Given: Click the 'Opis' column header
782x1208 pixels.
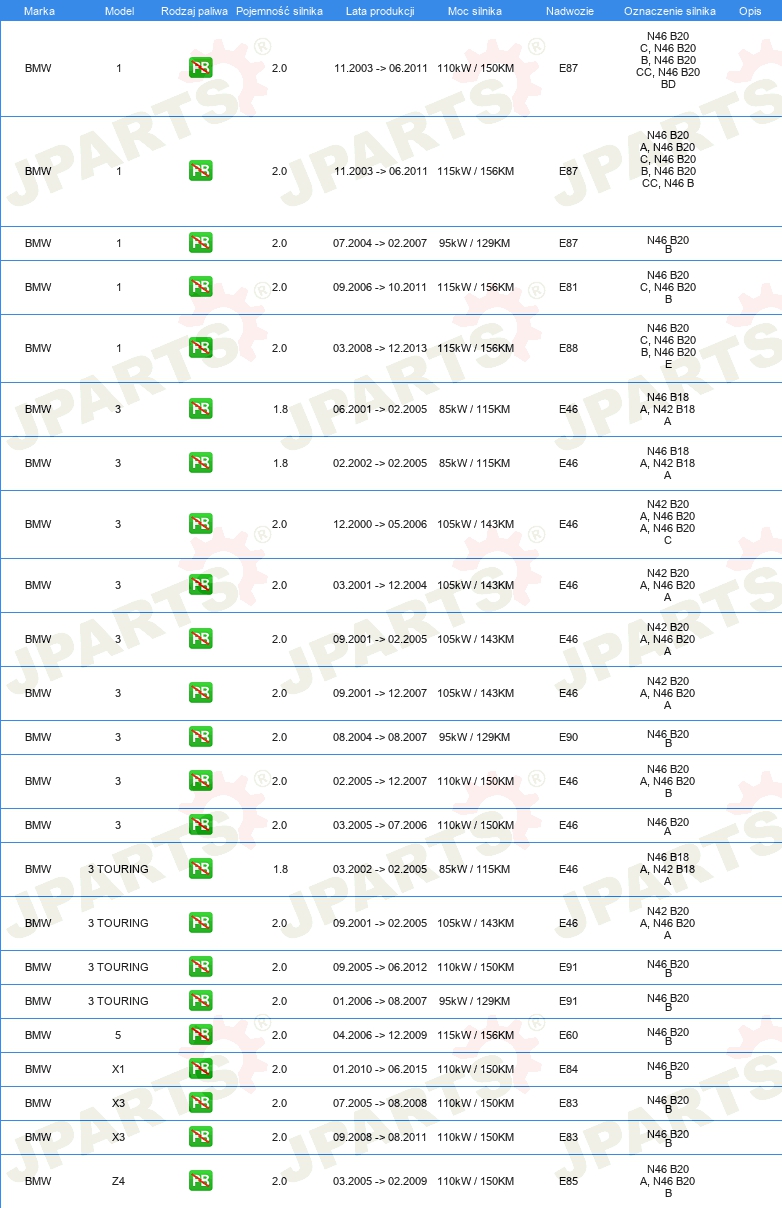Looking at the screenshot, I should coord(750,11).
